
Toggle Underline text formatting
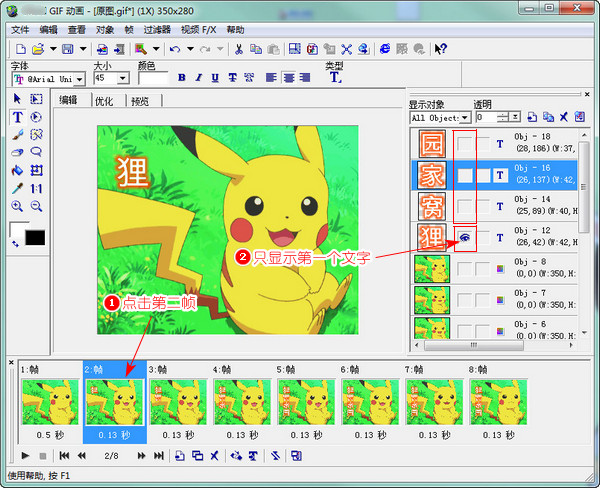215,78
